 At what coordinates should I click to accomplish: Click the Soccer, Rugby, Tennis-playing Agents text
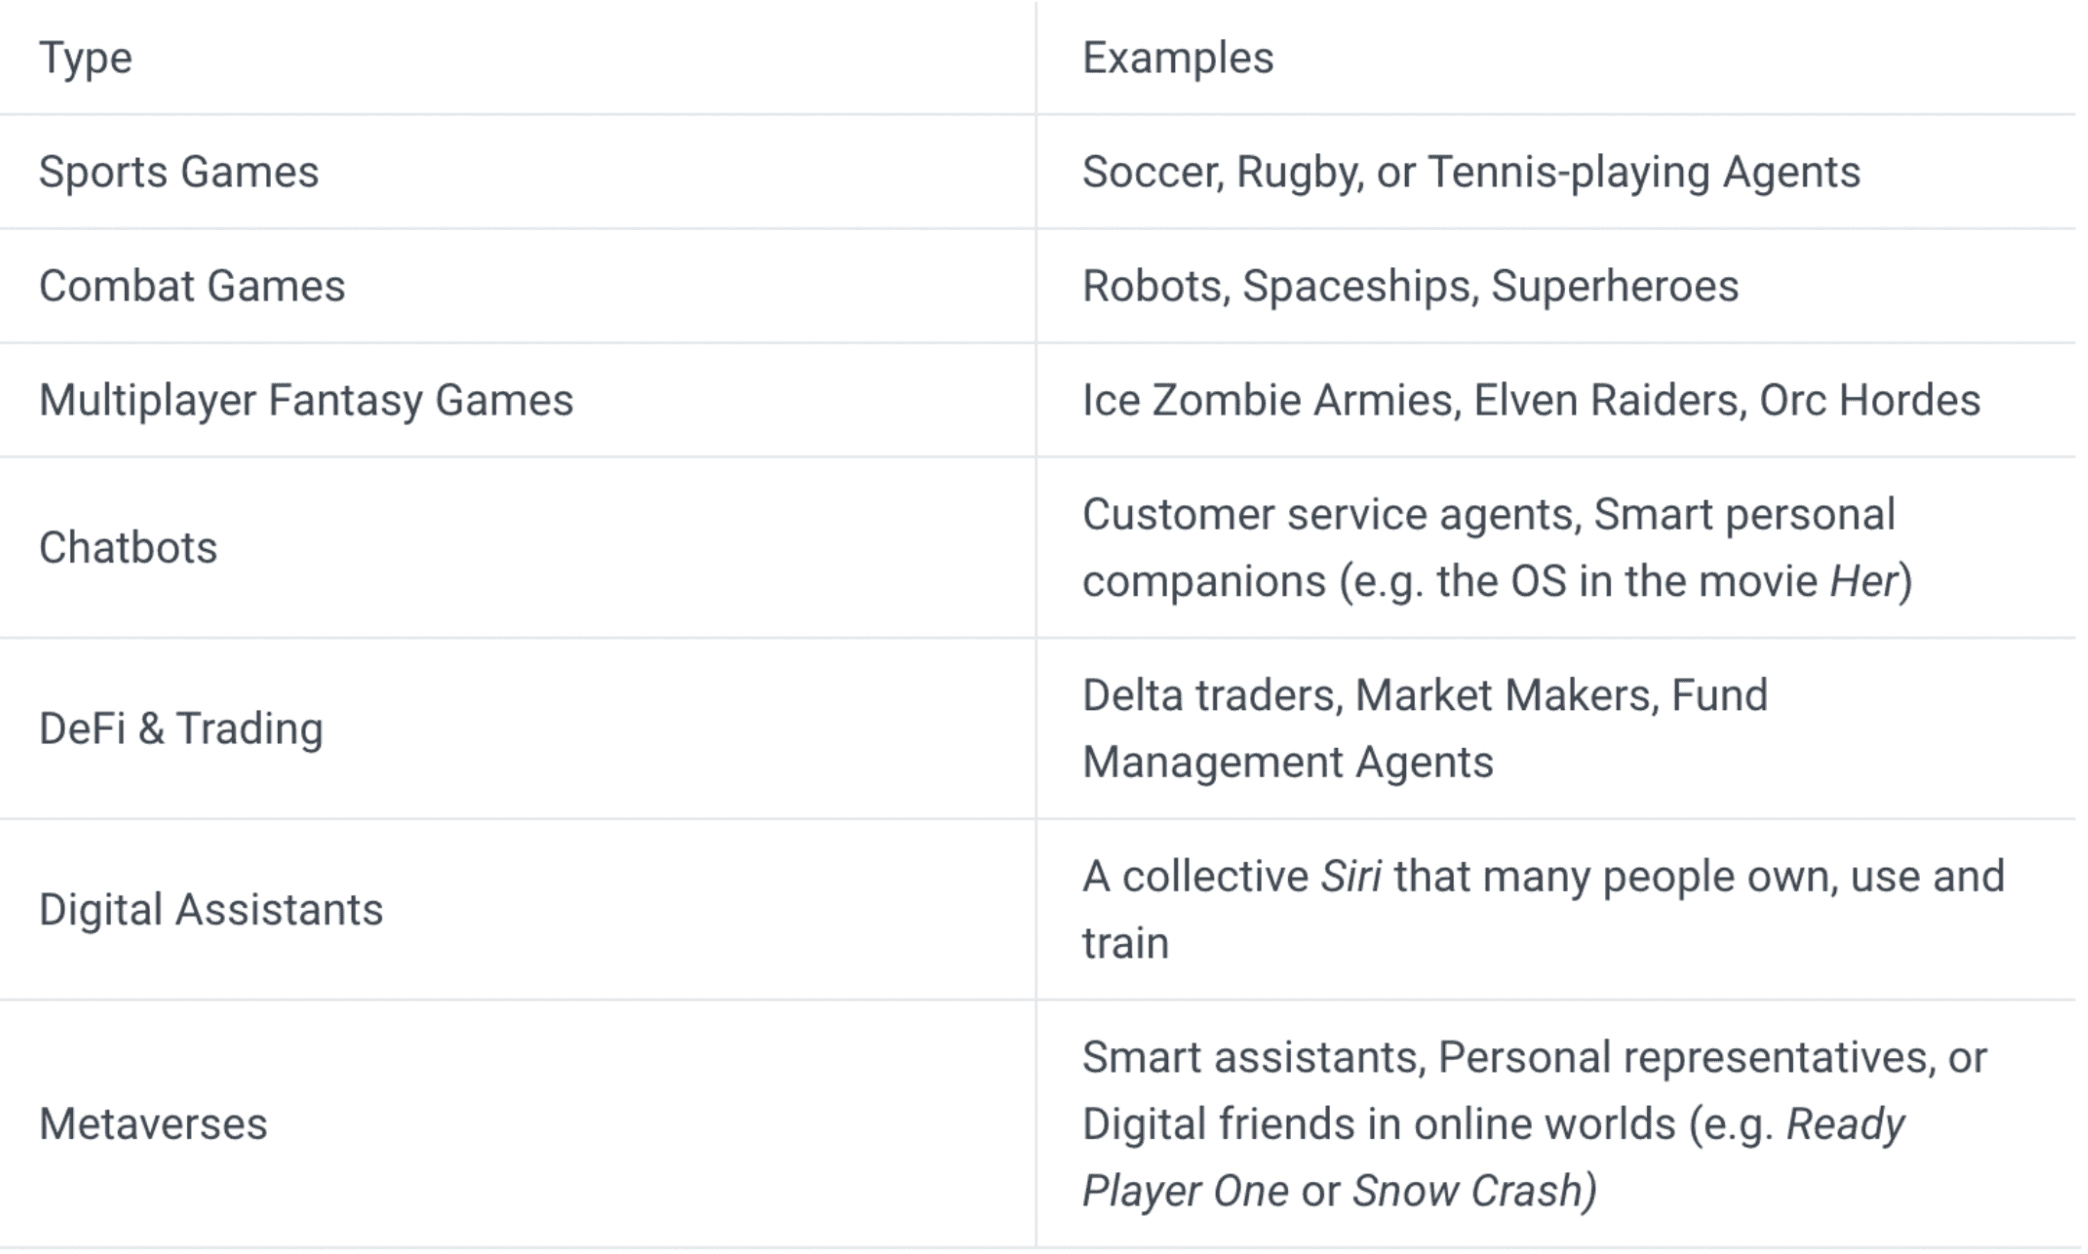1471,172
